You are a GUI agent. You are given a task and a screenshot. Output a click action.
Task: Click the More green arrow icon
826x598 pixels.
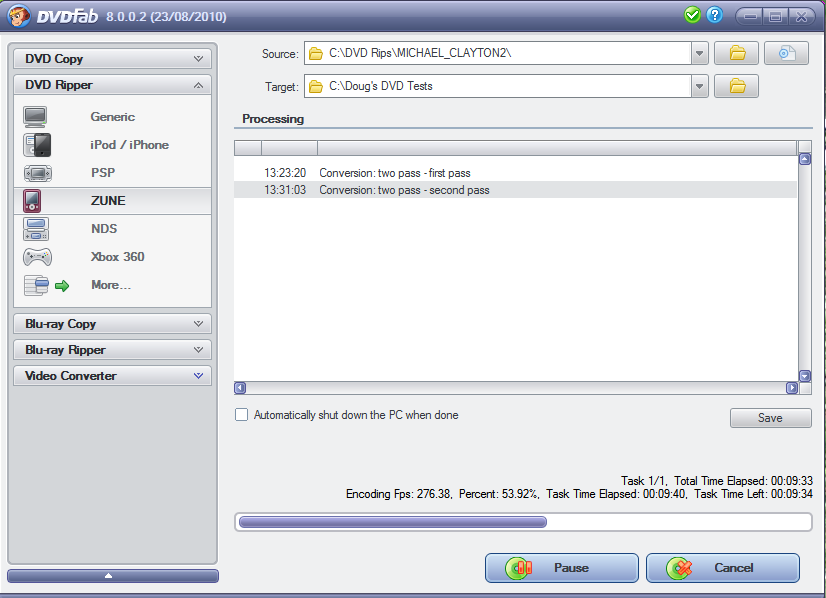[x=62, y=286]
